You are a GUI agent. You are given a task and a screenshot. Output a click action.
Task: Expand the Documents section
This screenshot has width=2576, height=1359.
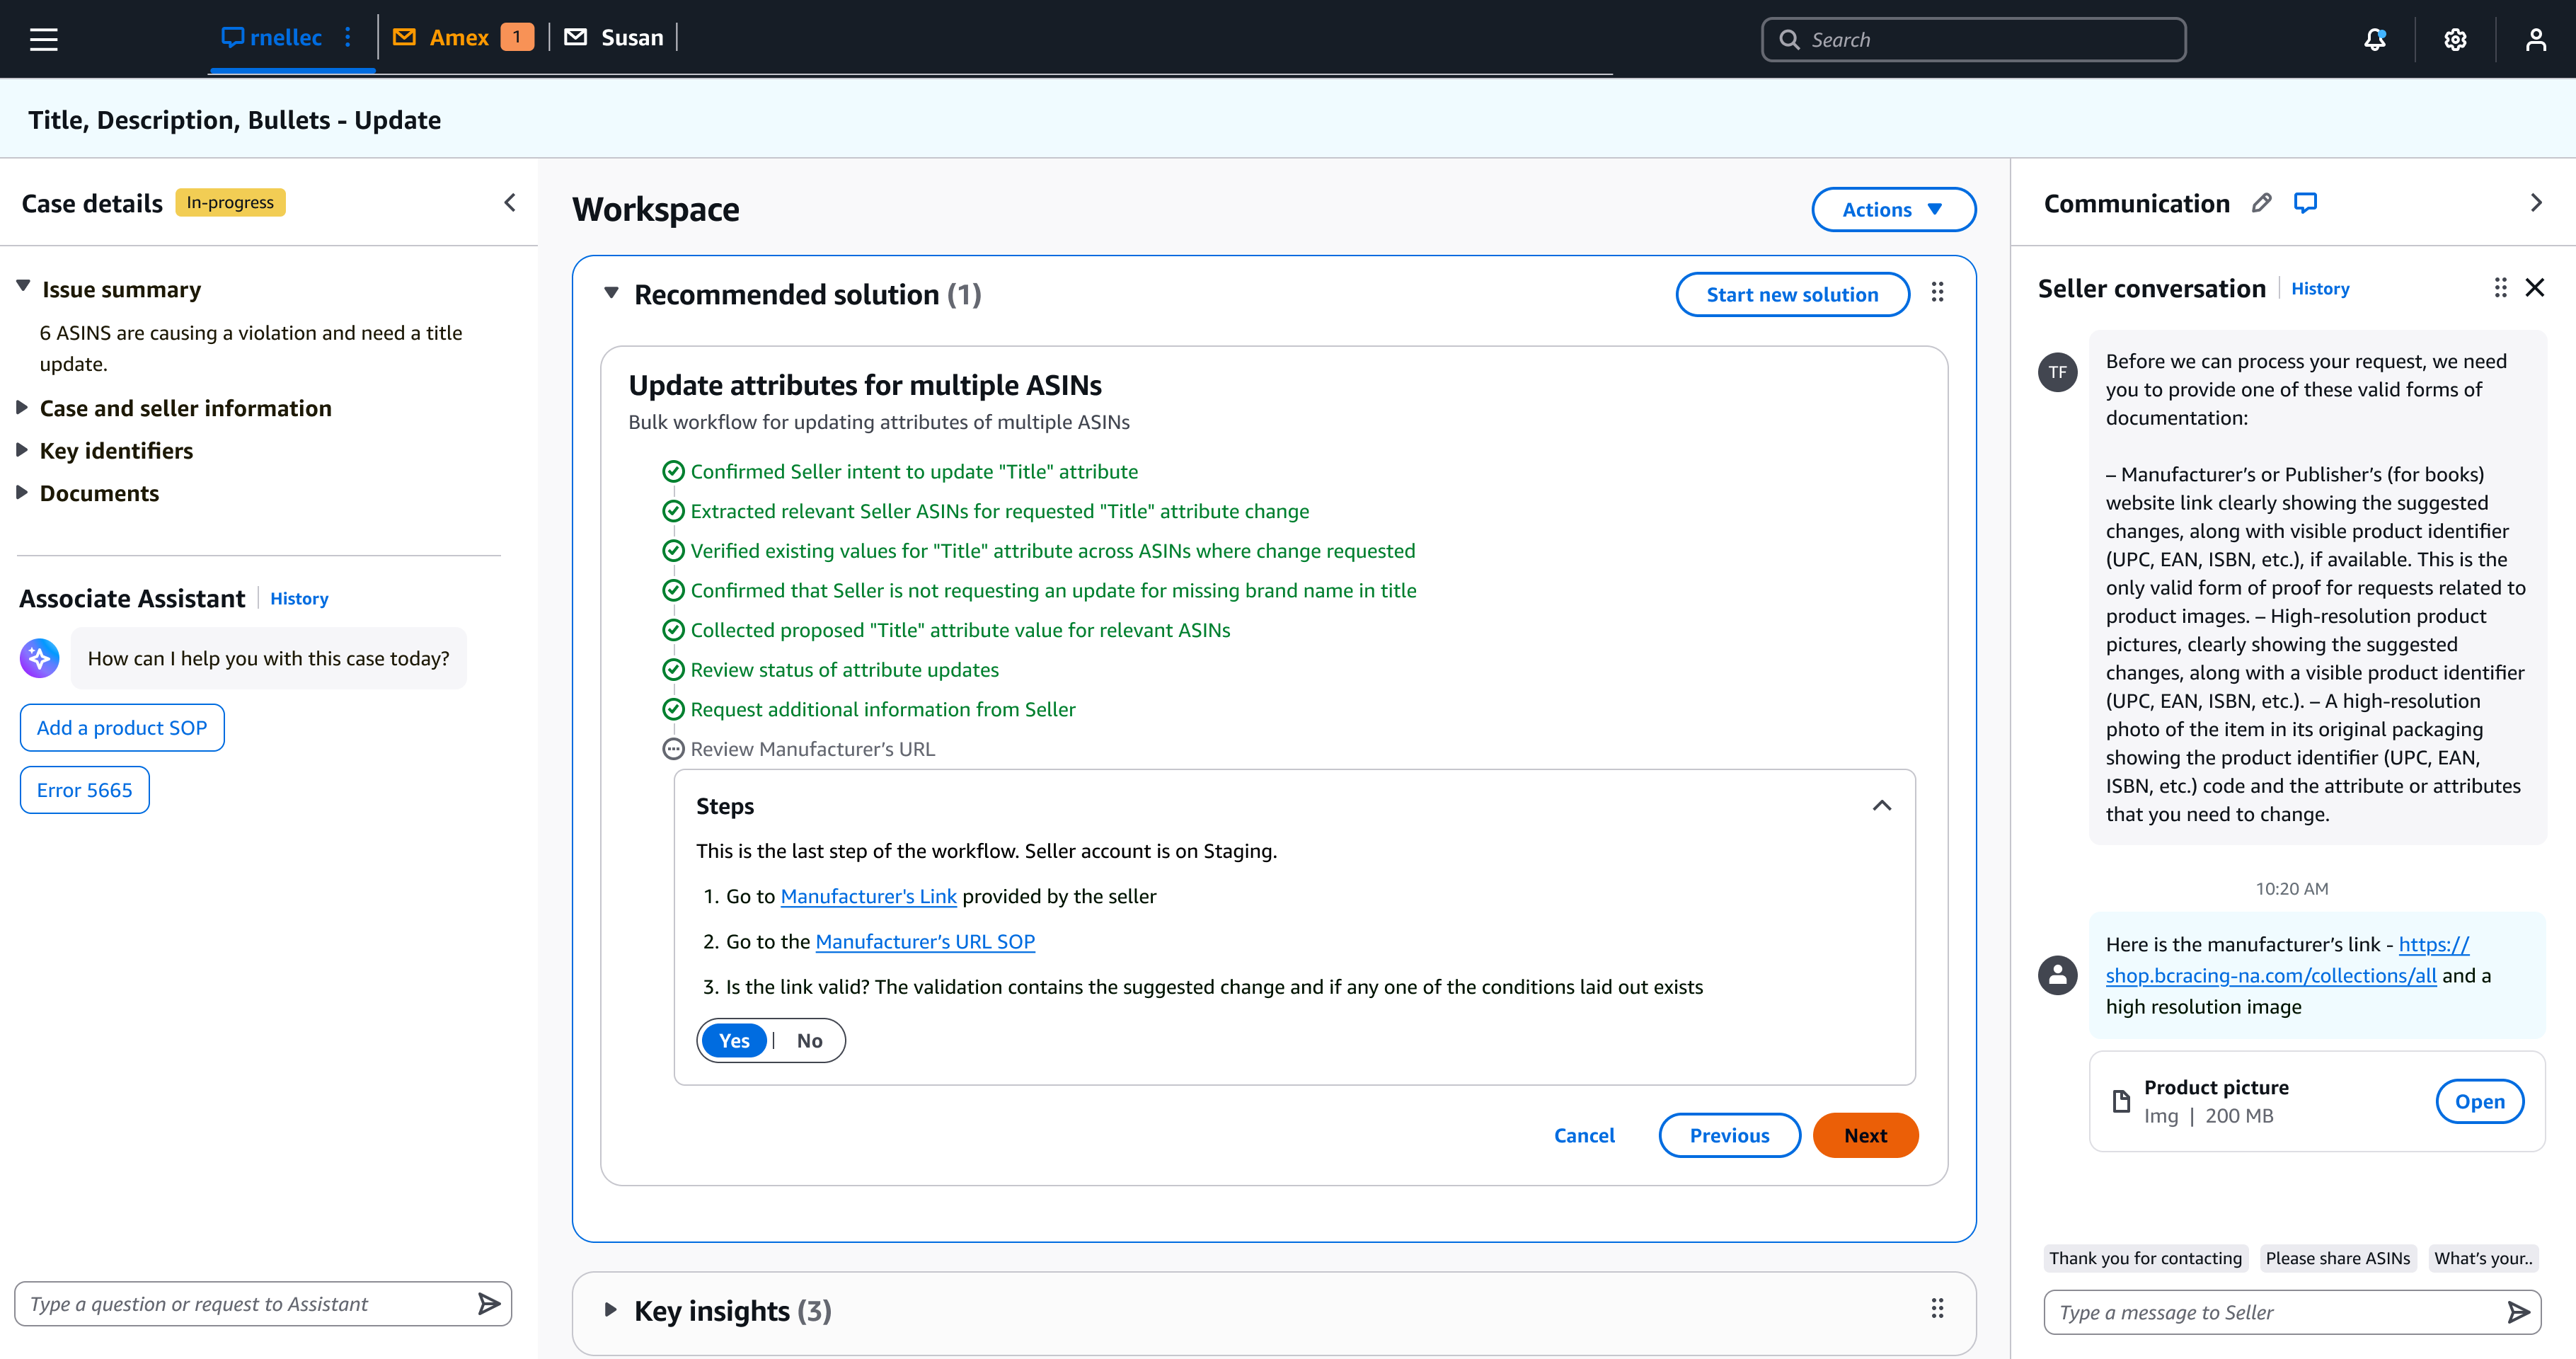pos(99,493)
